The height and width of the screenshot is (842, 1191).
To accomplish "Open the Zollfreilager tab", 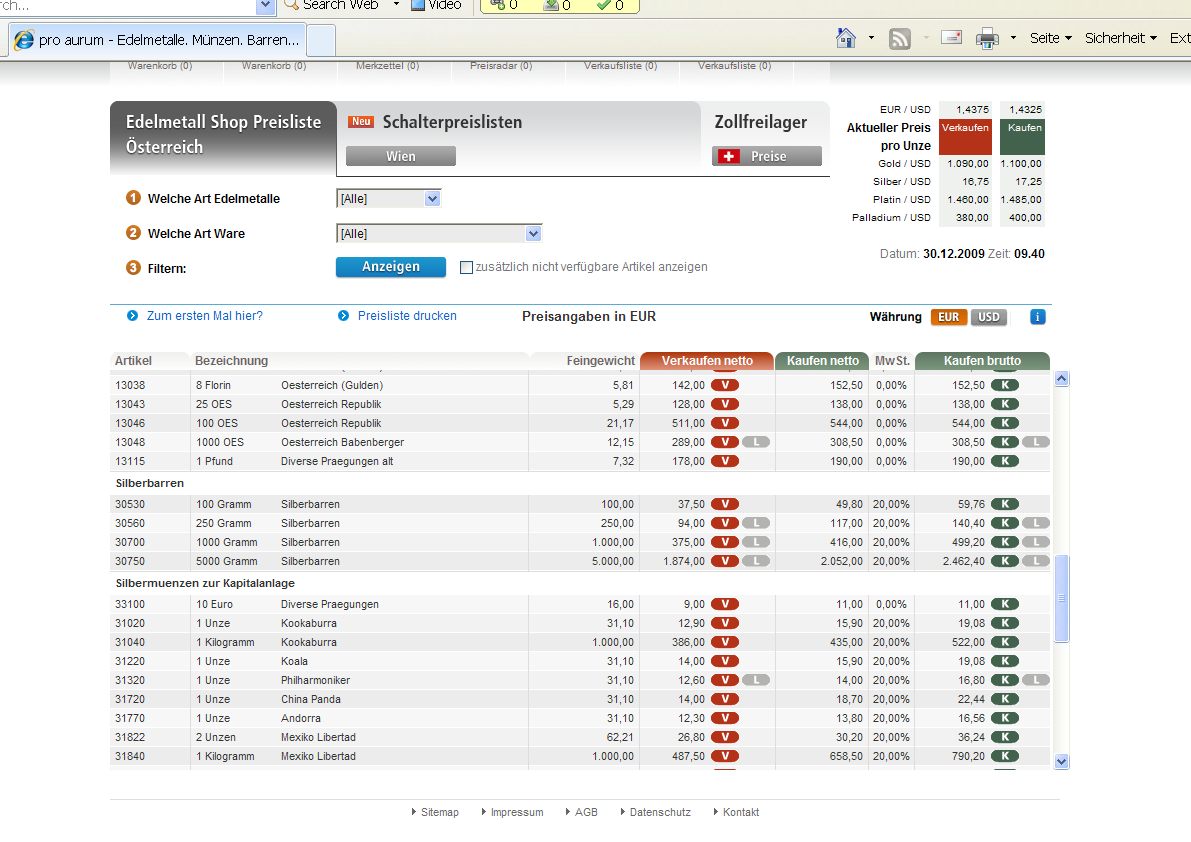I will tap(760, 122).
